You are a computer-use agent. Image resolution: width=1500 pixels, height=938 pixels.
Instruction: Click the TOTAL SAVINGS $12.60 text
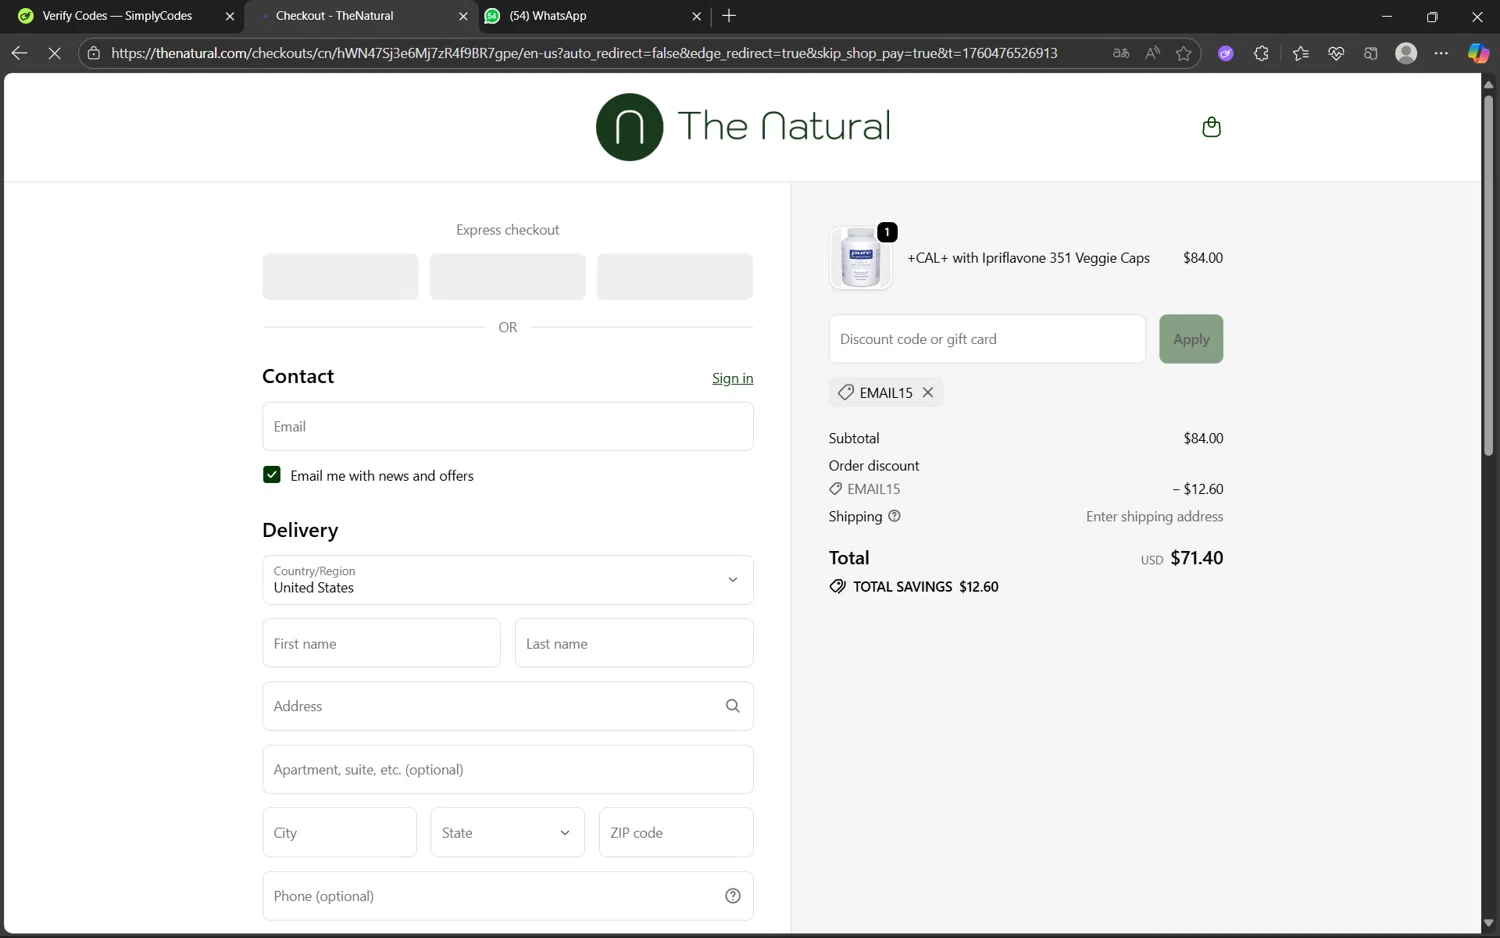pos(925,587)
